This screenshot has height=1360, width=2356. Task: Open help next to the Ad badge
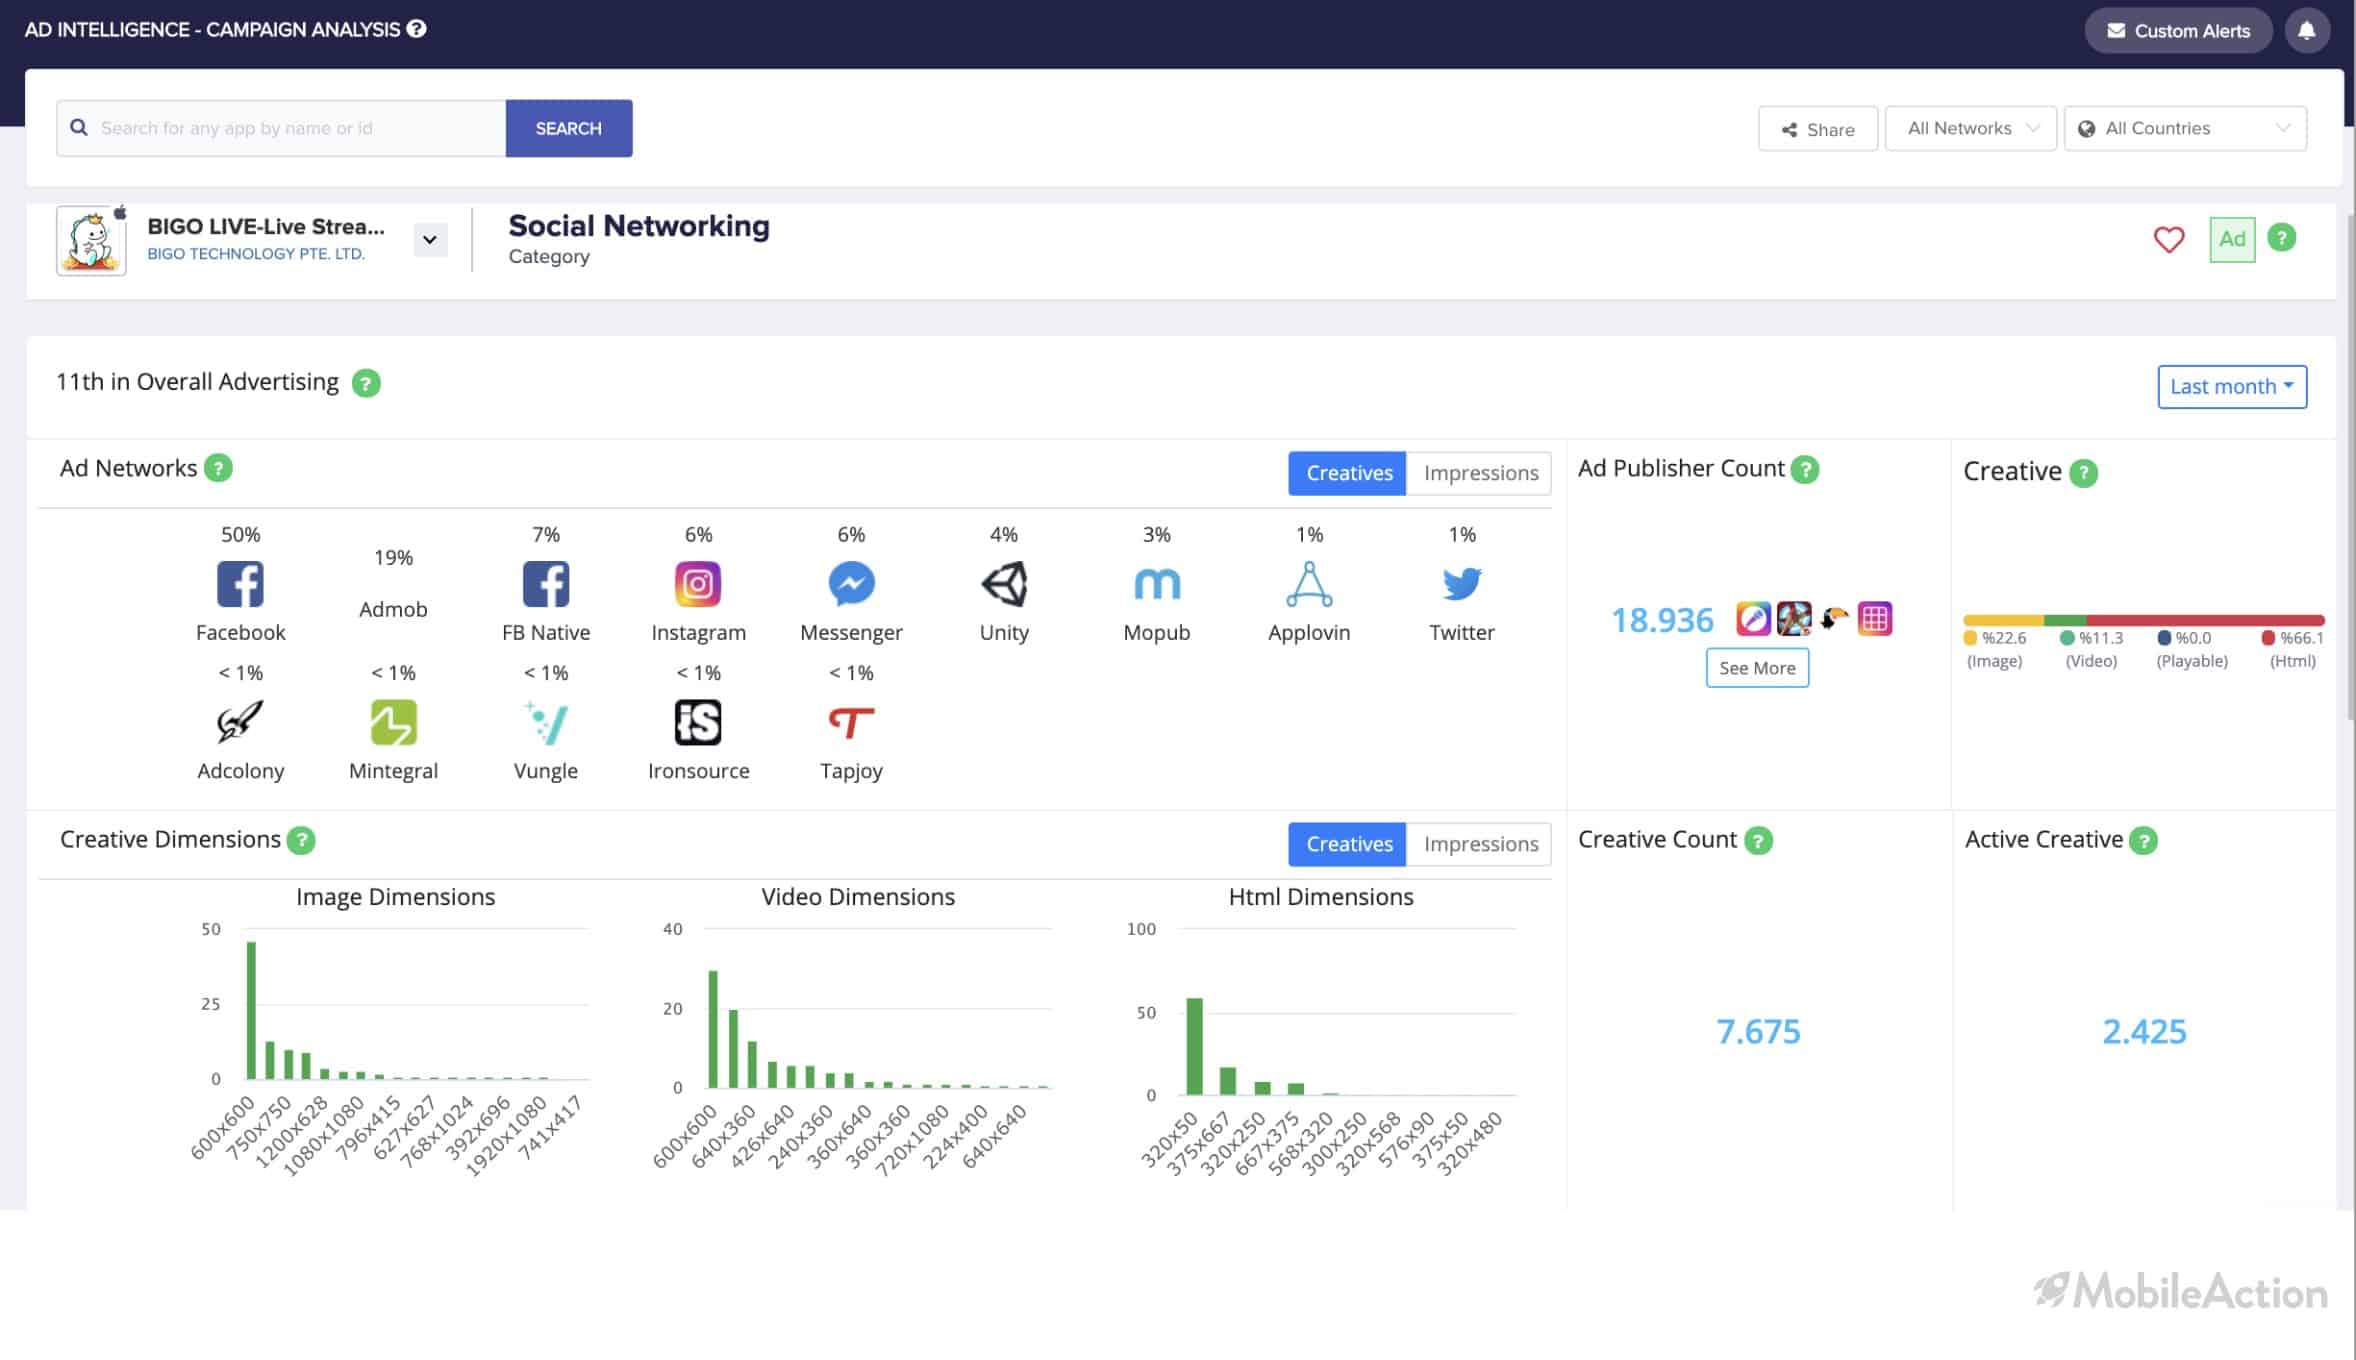coord(2281,238)
